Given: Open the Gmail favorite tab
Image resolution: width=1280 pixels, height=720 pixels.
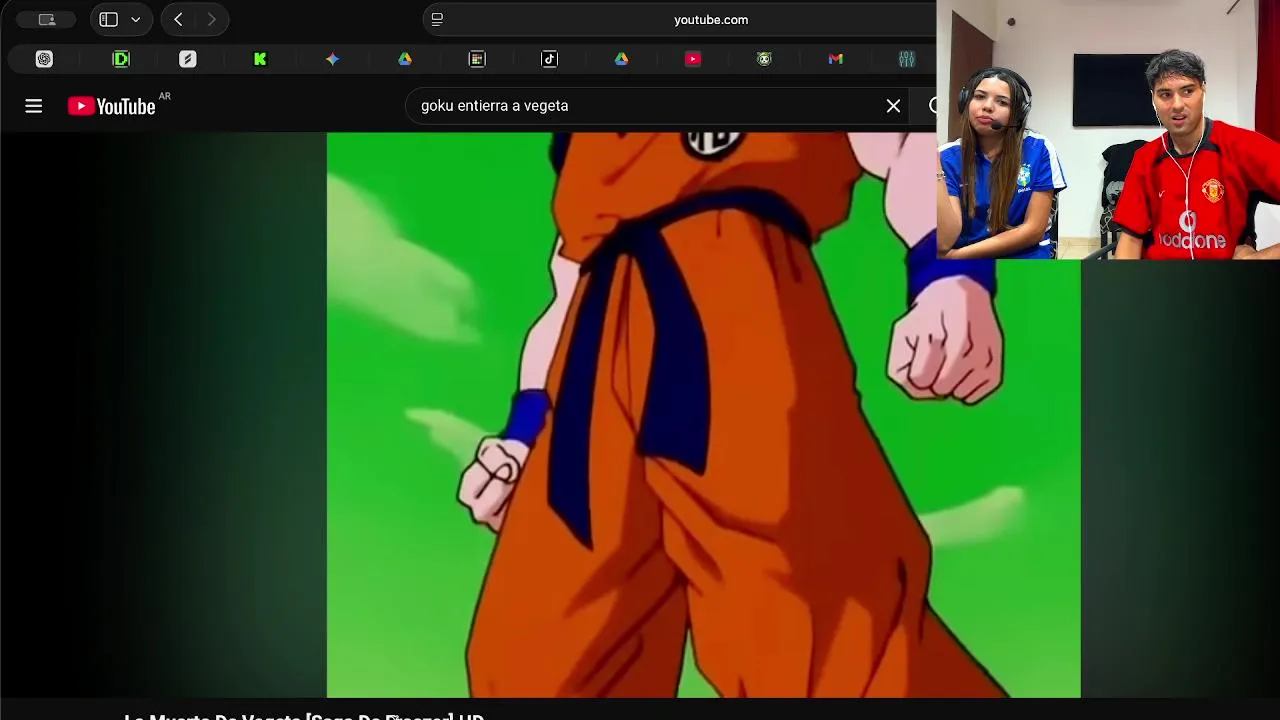Looking at the screenshot, I should pyautogui.click(x=836, y=59).
